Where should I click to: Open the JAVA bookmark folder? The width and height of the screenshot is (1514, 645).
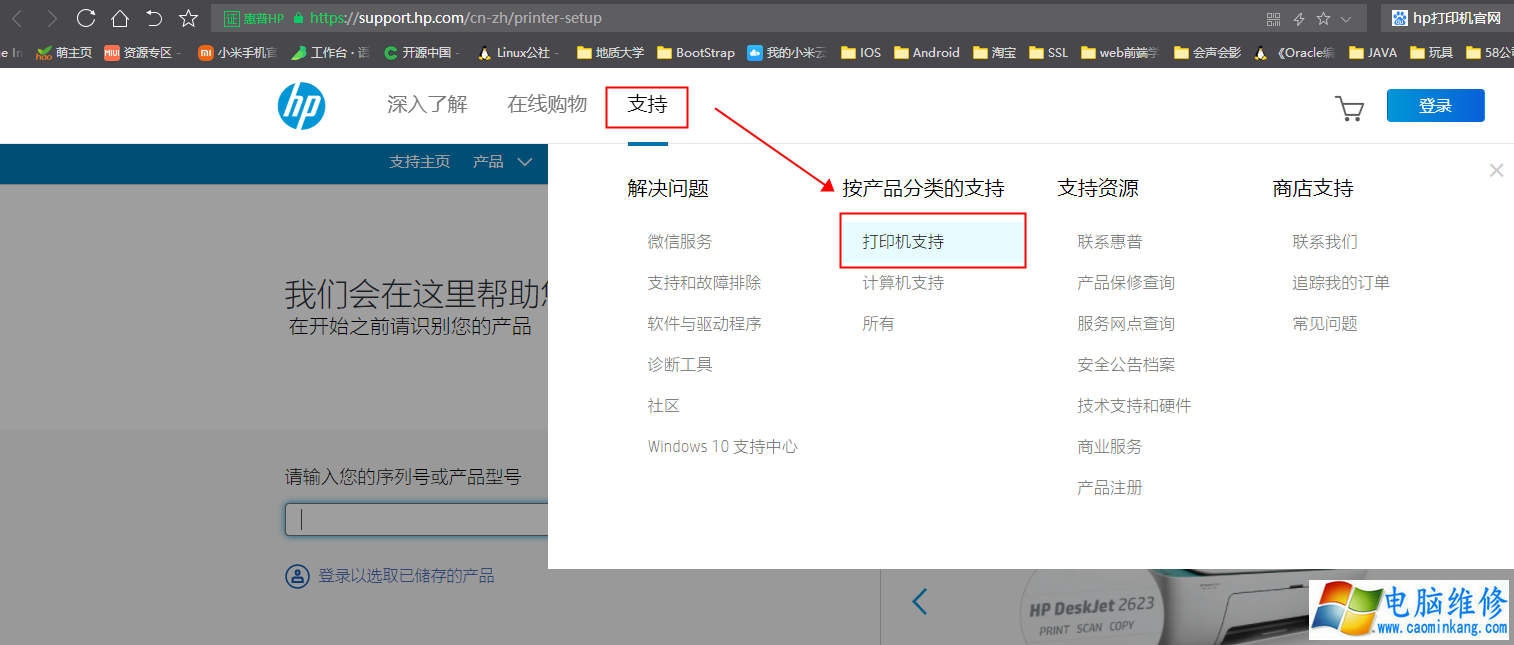(x=1373, y=53)
